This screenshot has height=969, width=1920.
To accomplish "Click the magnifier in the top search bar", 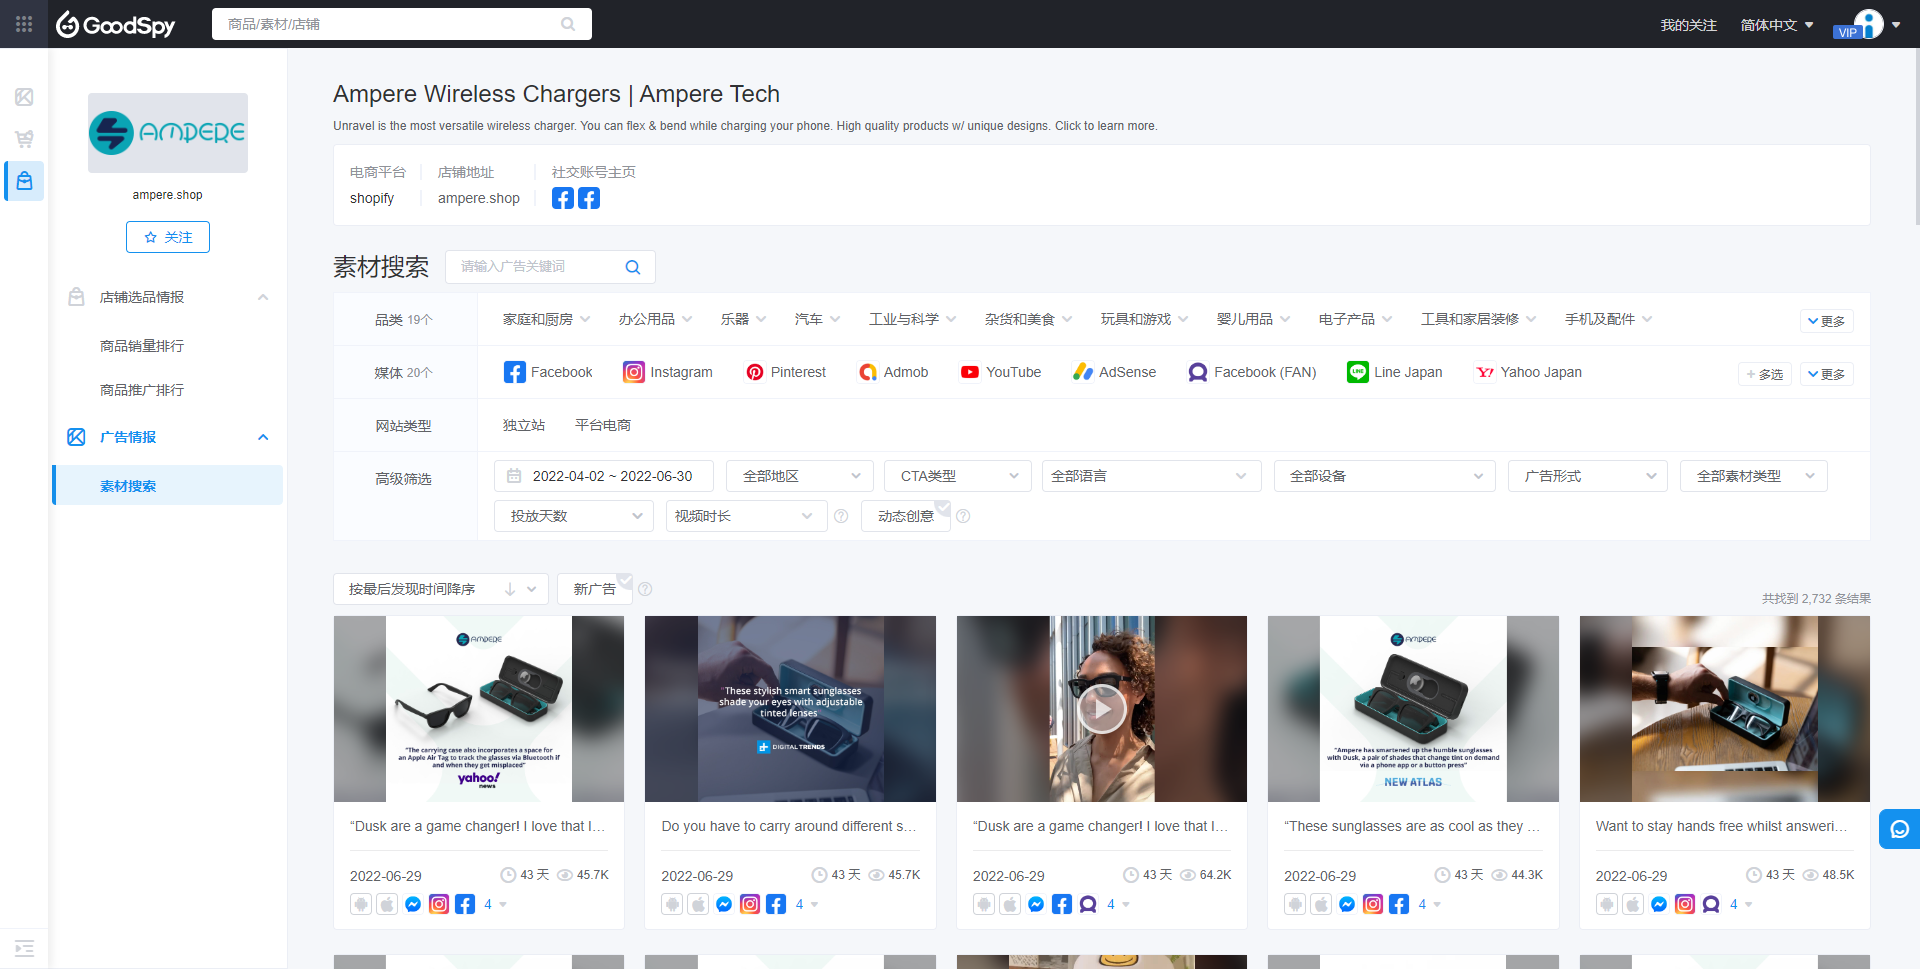I will pos(568,24).
